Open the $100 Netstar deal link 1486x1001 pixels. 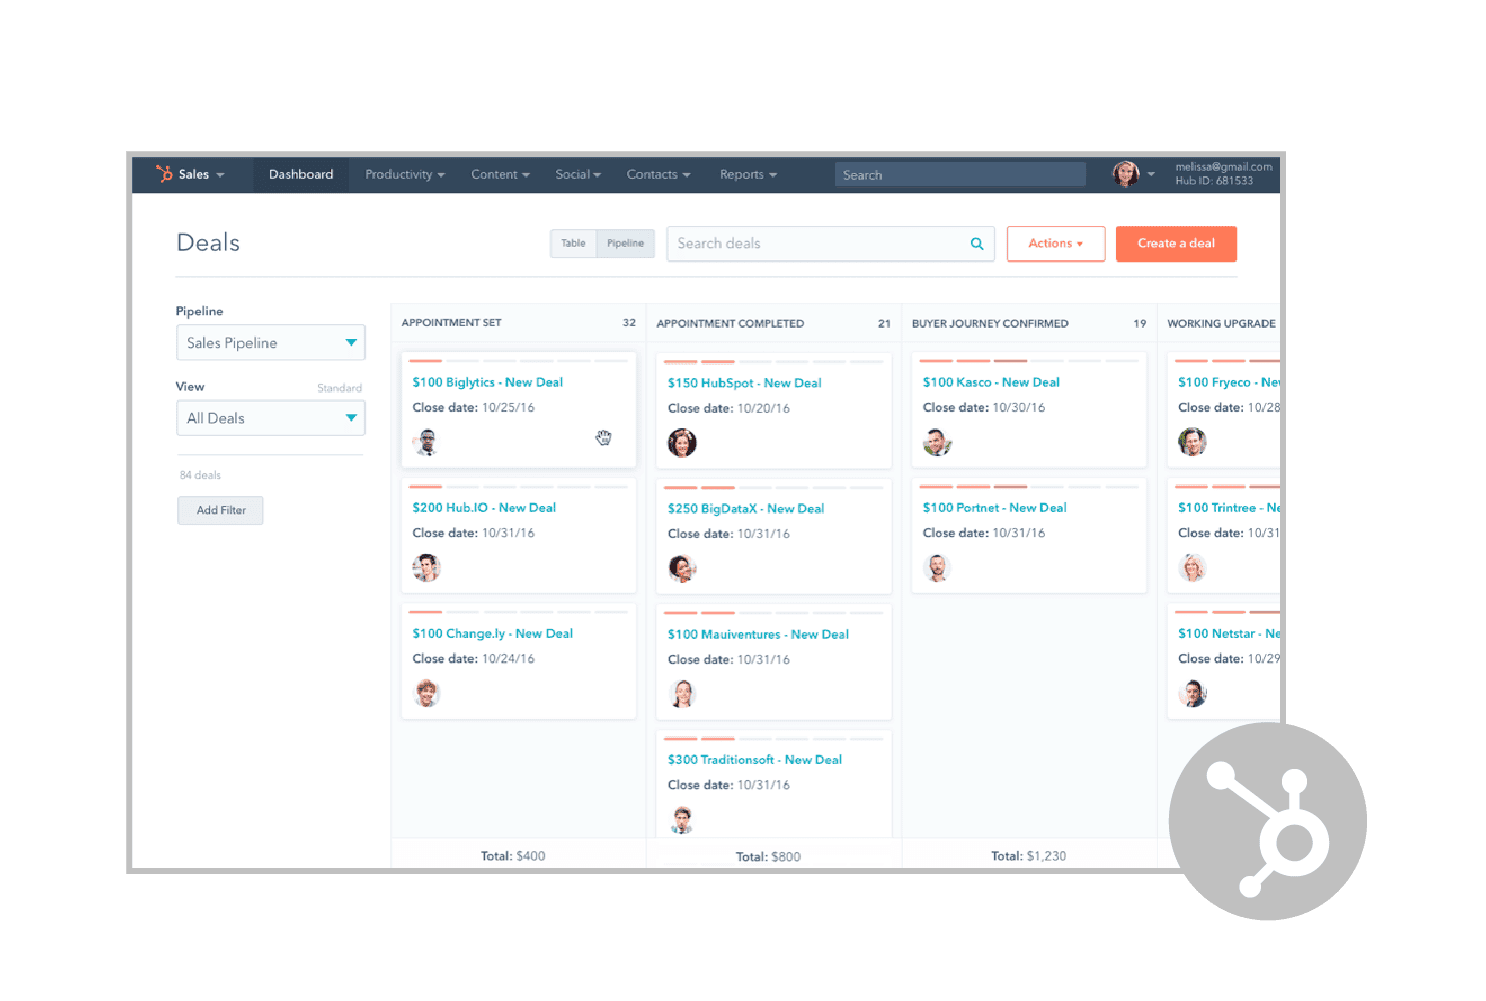(x=1229, y=634)
